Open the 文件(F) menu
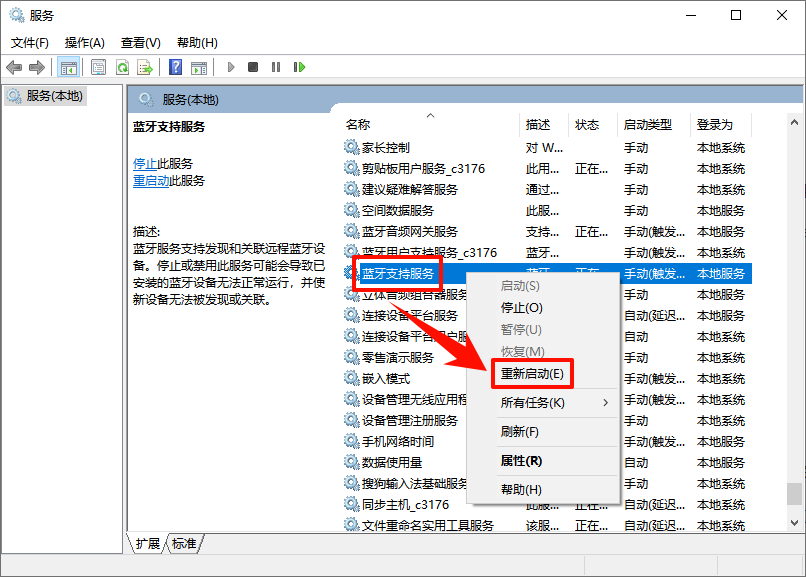Screen dimensions: 806x577 coord(30,43)
